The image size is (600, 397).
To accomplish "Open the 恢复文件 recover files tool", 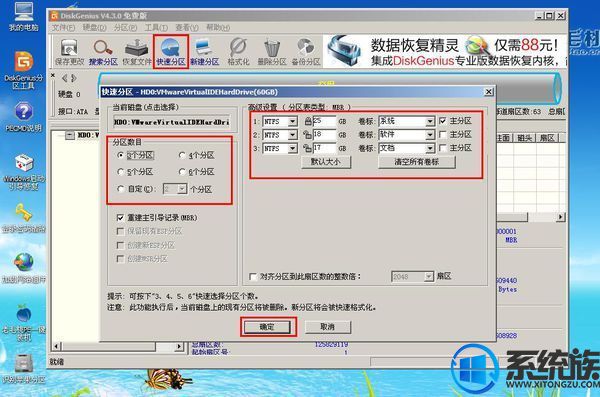I will tap(137, 52).
